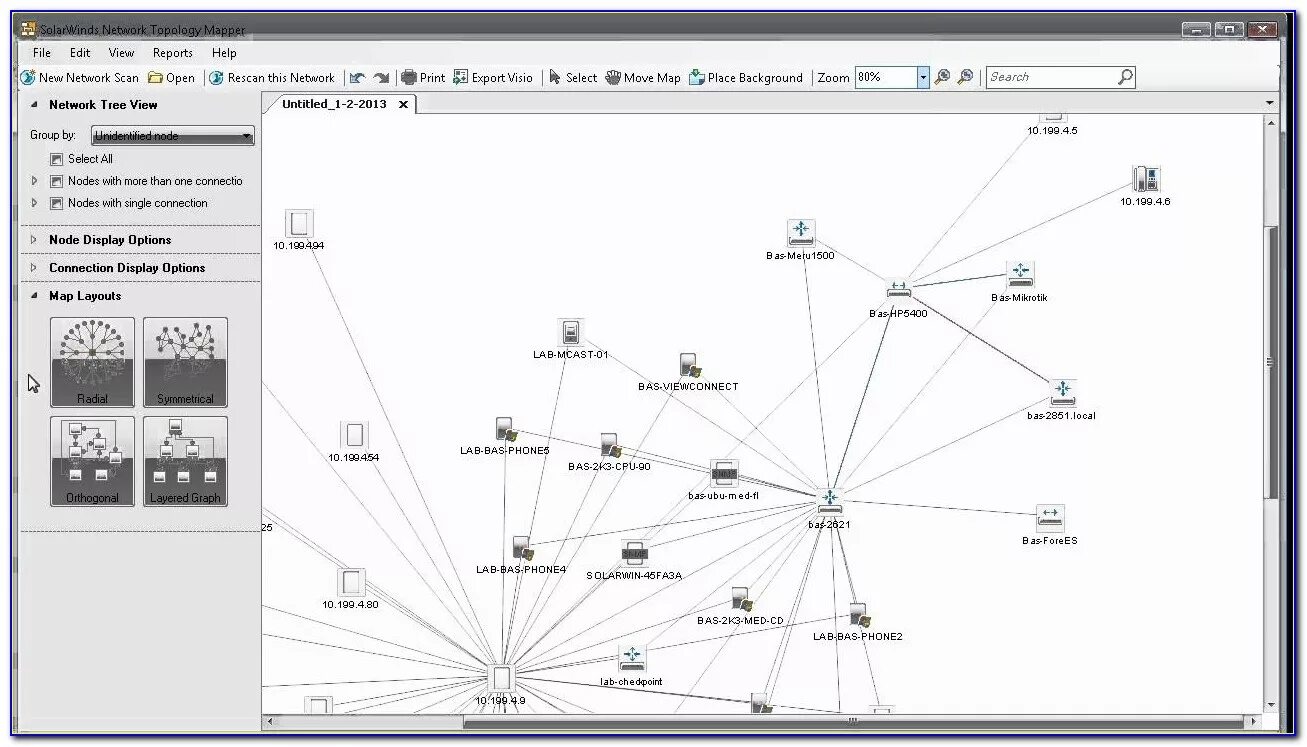Expand Node Display Options section
Image resolution: width=1307 pixels, height=747 pixels.
(x=34, y=240)
